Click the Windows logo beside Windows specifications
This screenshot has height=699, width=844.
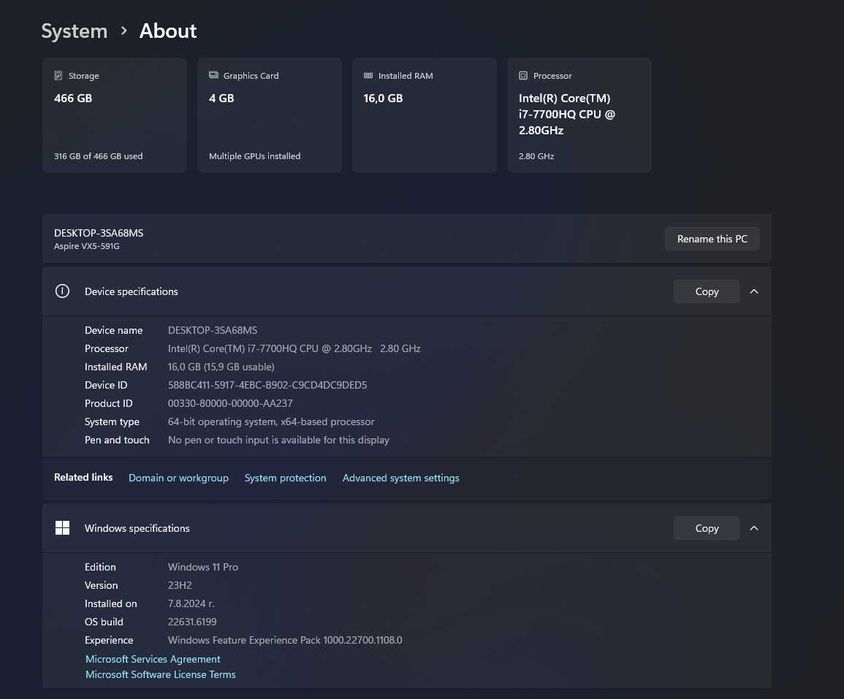(62, 528)
